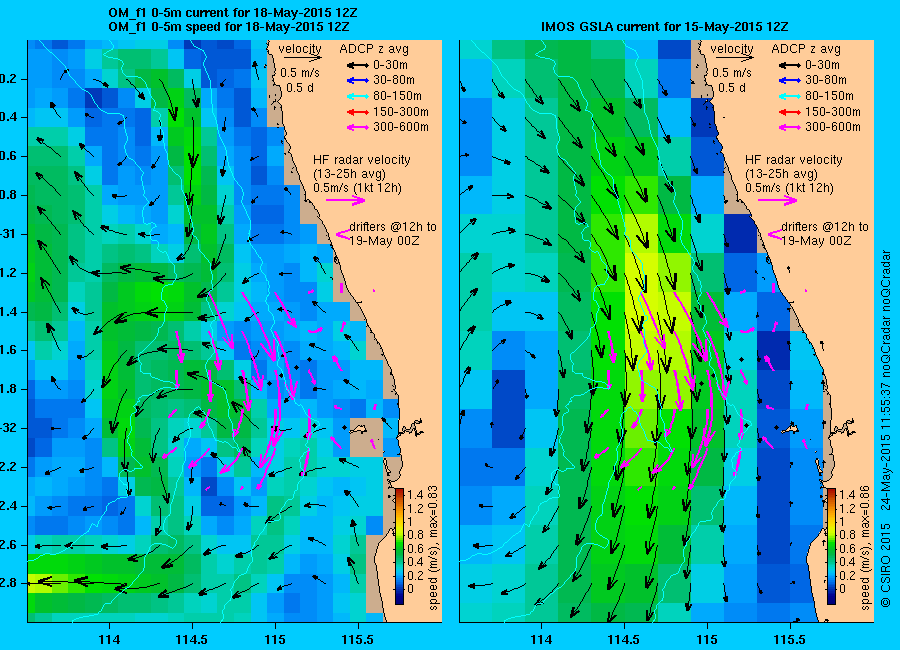900x650 pixels.
Task: Click '19-May 00Z' text in right panel
Action: point(816,241)
